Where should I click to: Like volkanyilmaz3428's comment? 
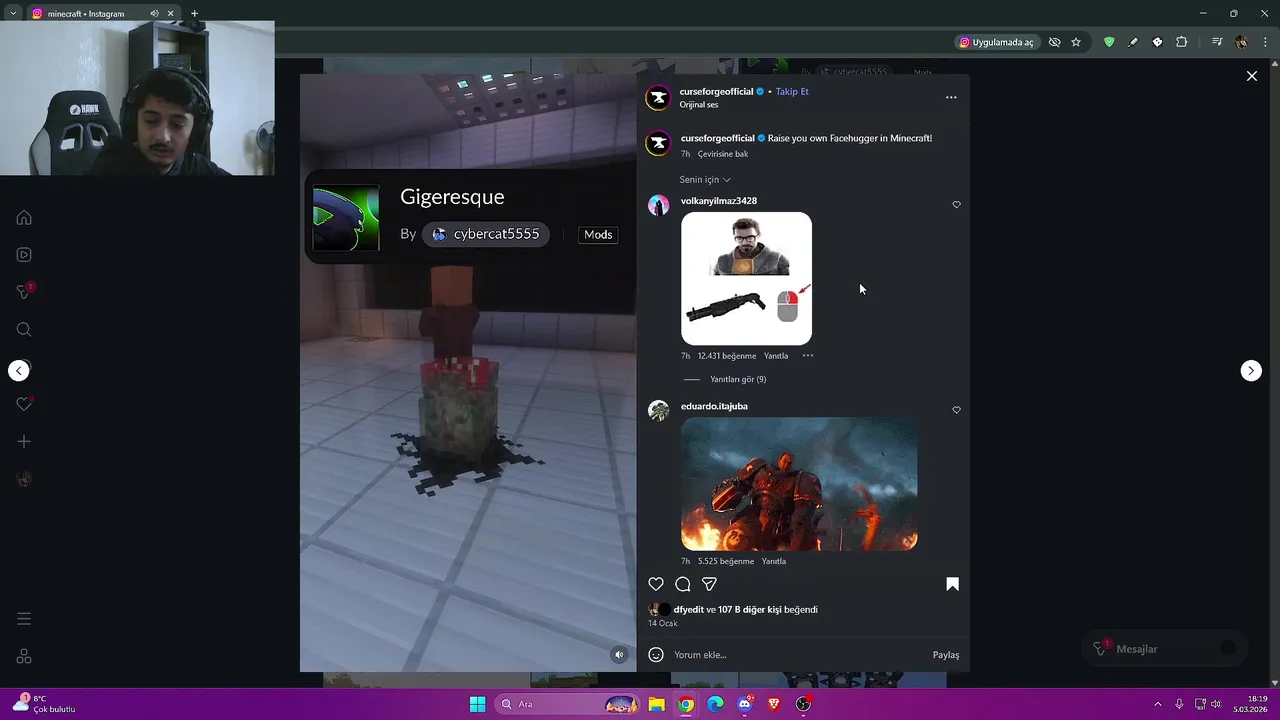click(x=956, y=204)
